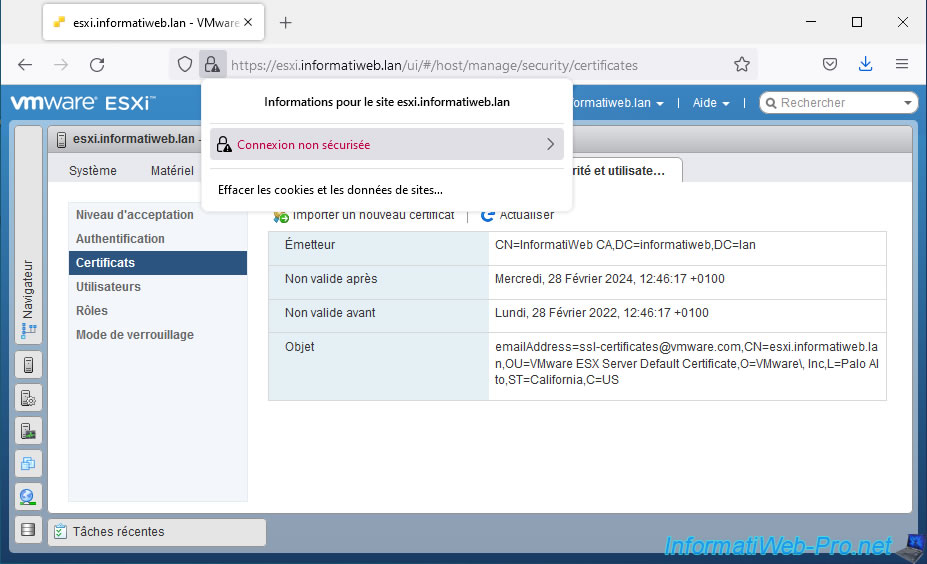
Task: Open the Networking globe icon in sidebar
Action: pyautogui.click(x=28, y=497)
